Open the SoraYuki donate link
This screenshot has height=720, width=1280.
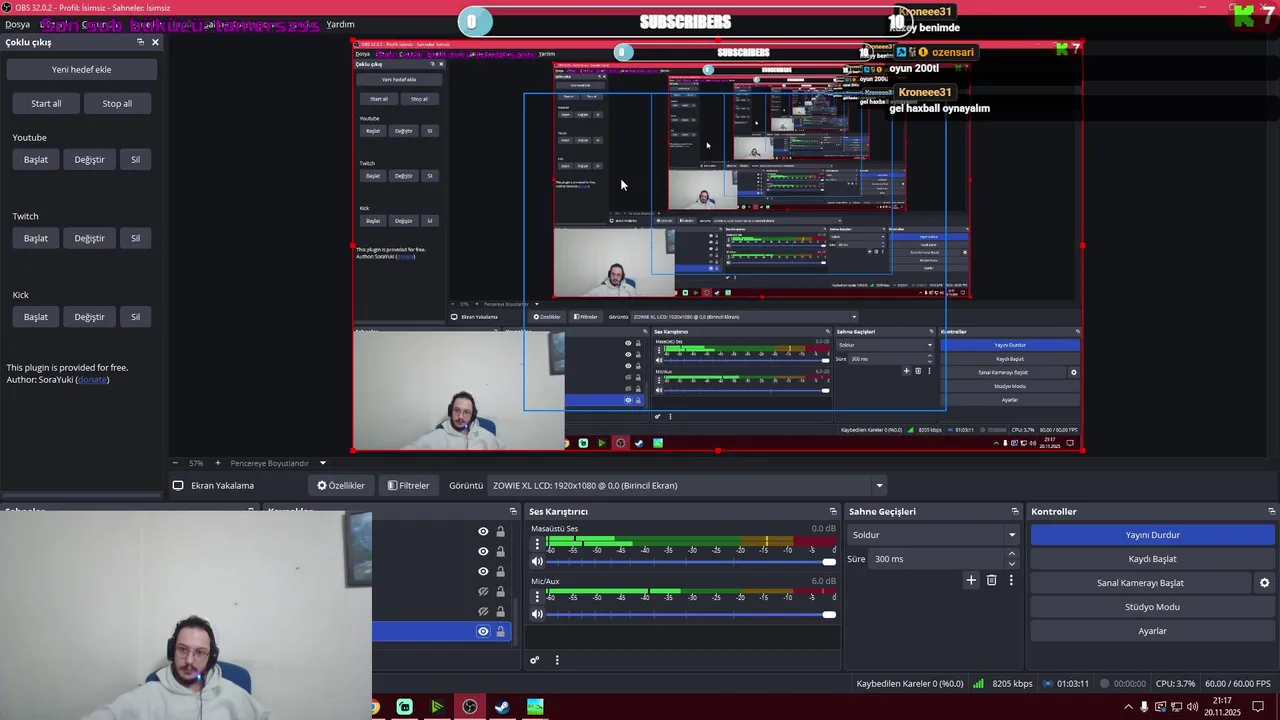click(92, 380)
